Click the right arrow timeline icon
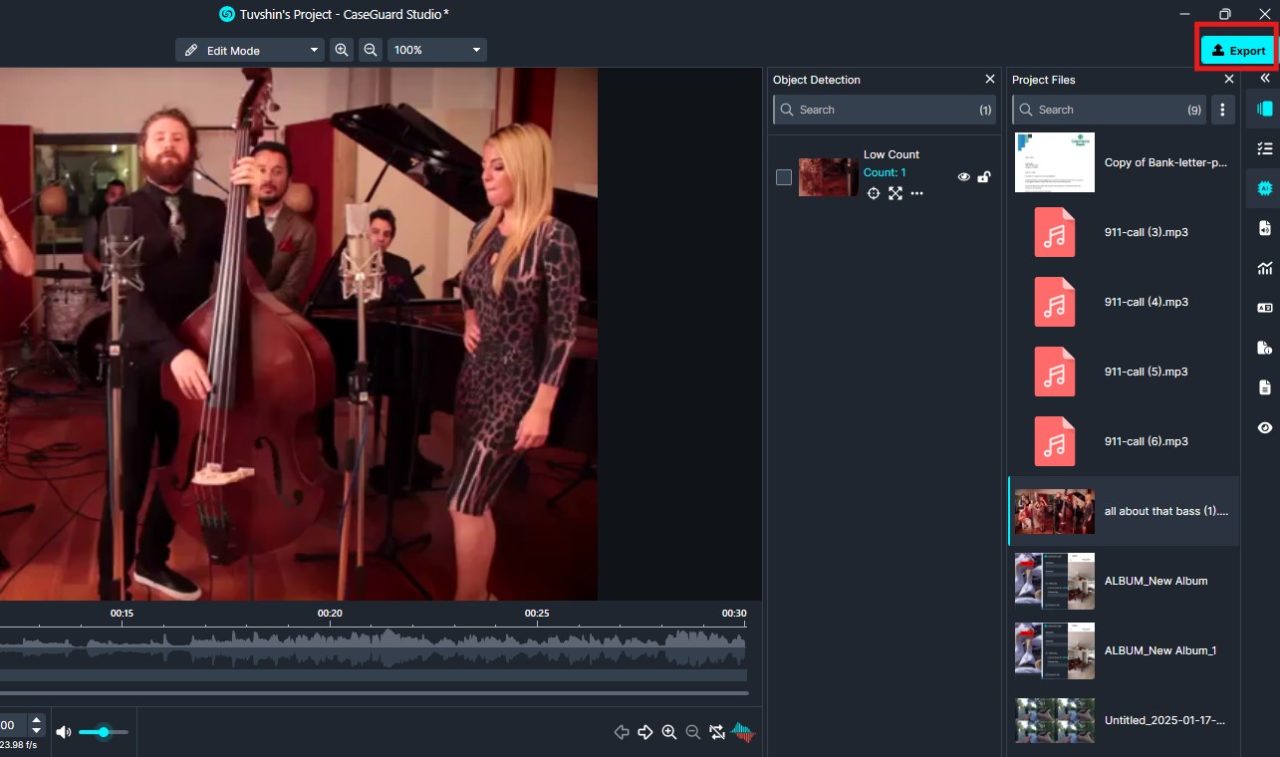Viewport: 1280px width, 757px height. click(645, 732)
